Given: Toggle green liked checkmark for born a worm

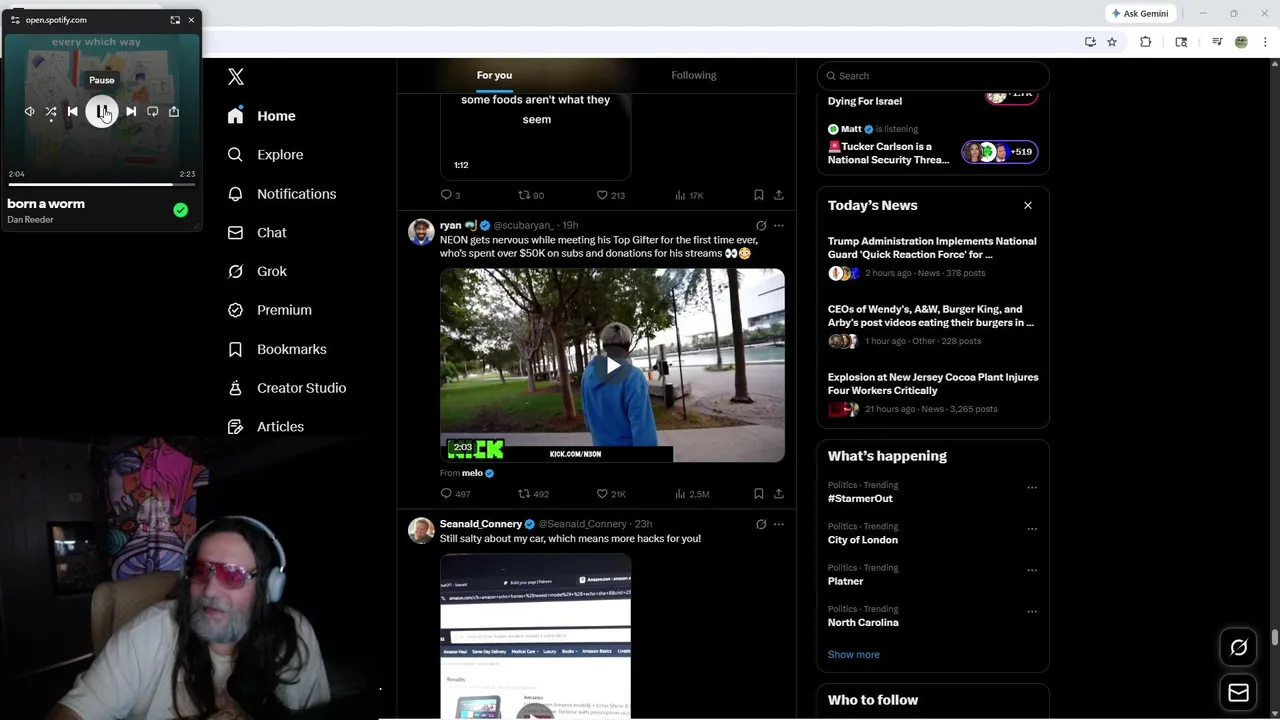Looking at the screenshot, I should [x=180, y=210].
